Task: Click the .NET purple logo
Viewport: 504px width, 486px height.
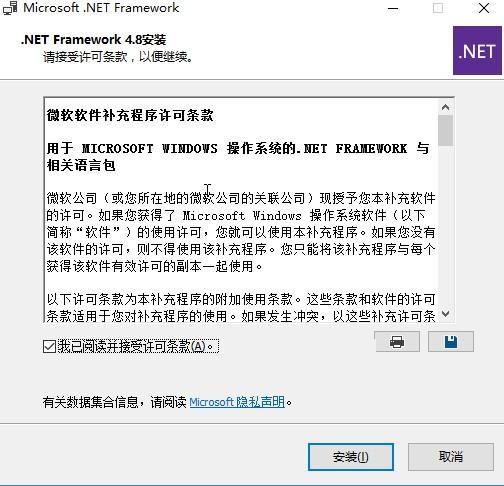Action: [477, 51]
